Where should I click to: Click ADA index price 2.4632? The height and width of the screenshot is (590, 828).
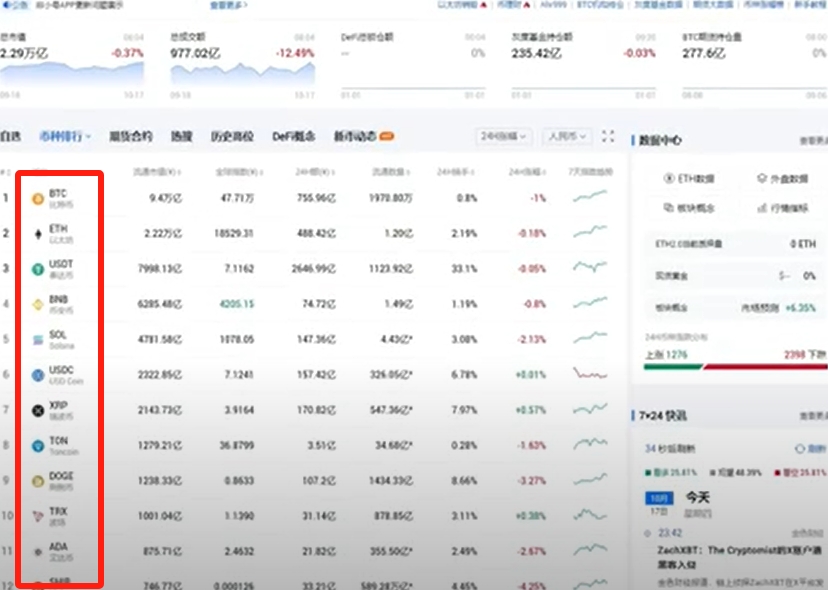tap(239, 551)
